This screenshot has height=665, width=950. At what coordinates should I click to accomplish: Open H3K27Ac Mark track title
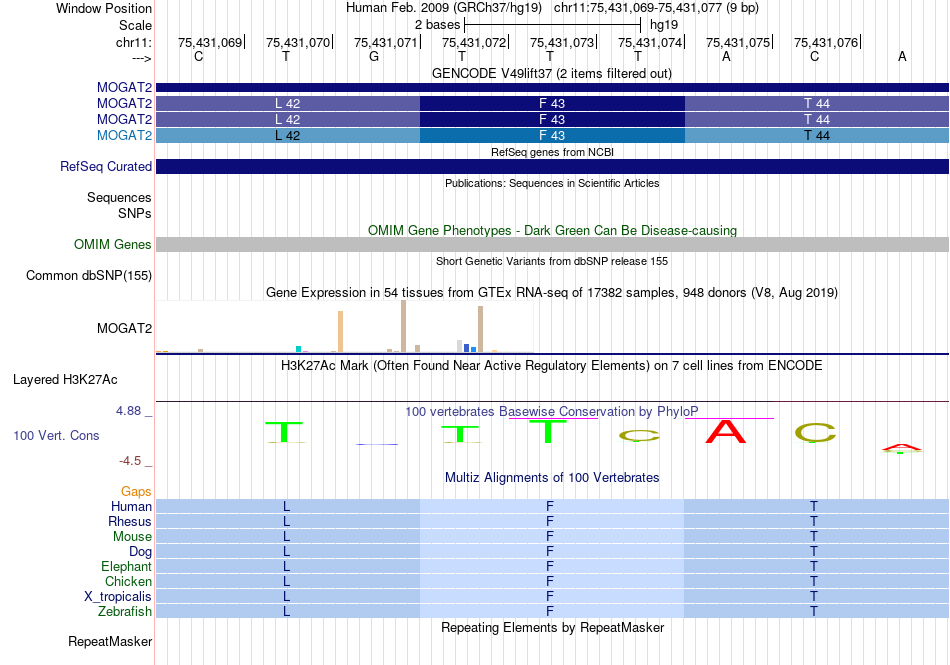point(552,365)
